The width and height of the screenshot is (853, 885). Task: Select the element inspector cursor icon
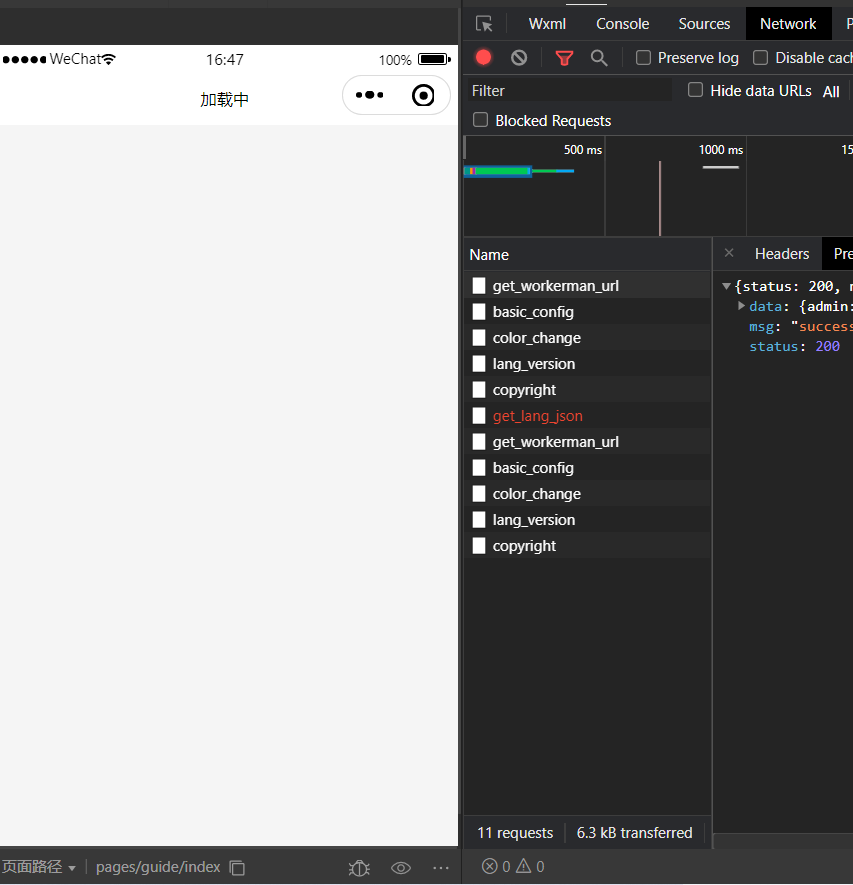pos(484,24)
